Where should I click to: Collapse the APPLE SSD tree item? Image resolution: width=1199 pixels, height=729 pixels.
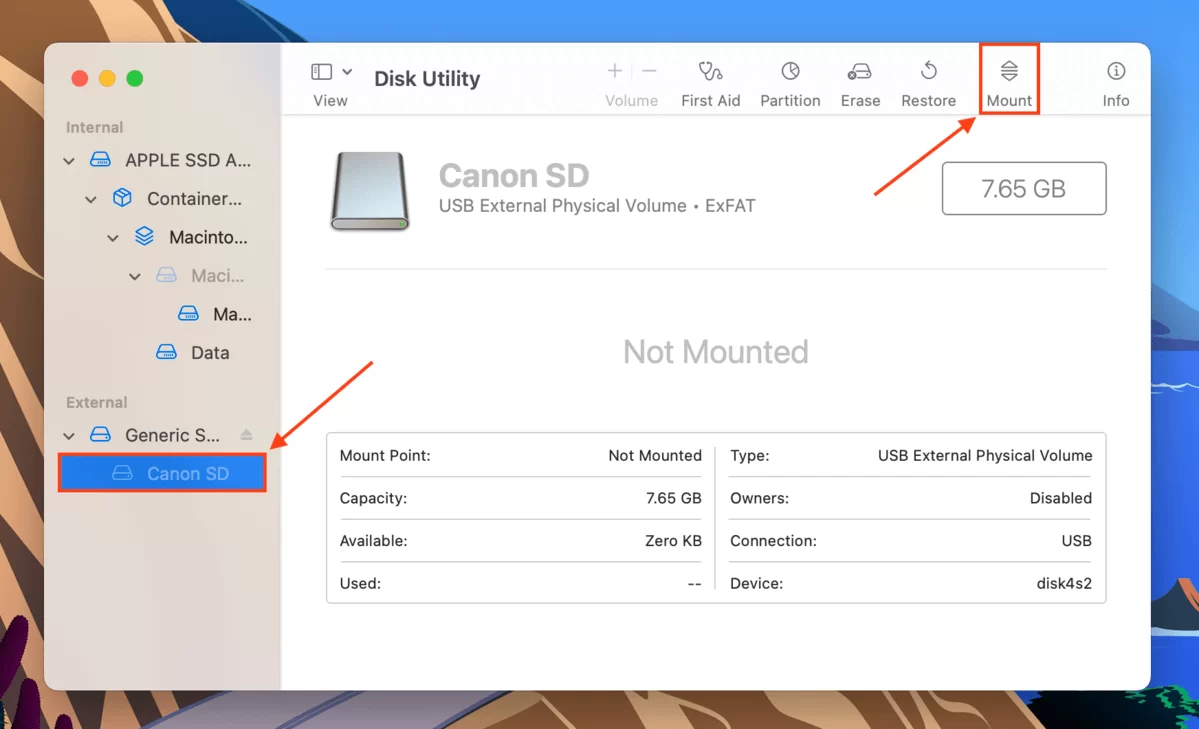point(68,160)
